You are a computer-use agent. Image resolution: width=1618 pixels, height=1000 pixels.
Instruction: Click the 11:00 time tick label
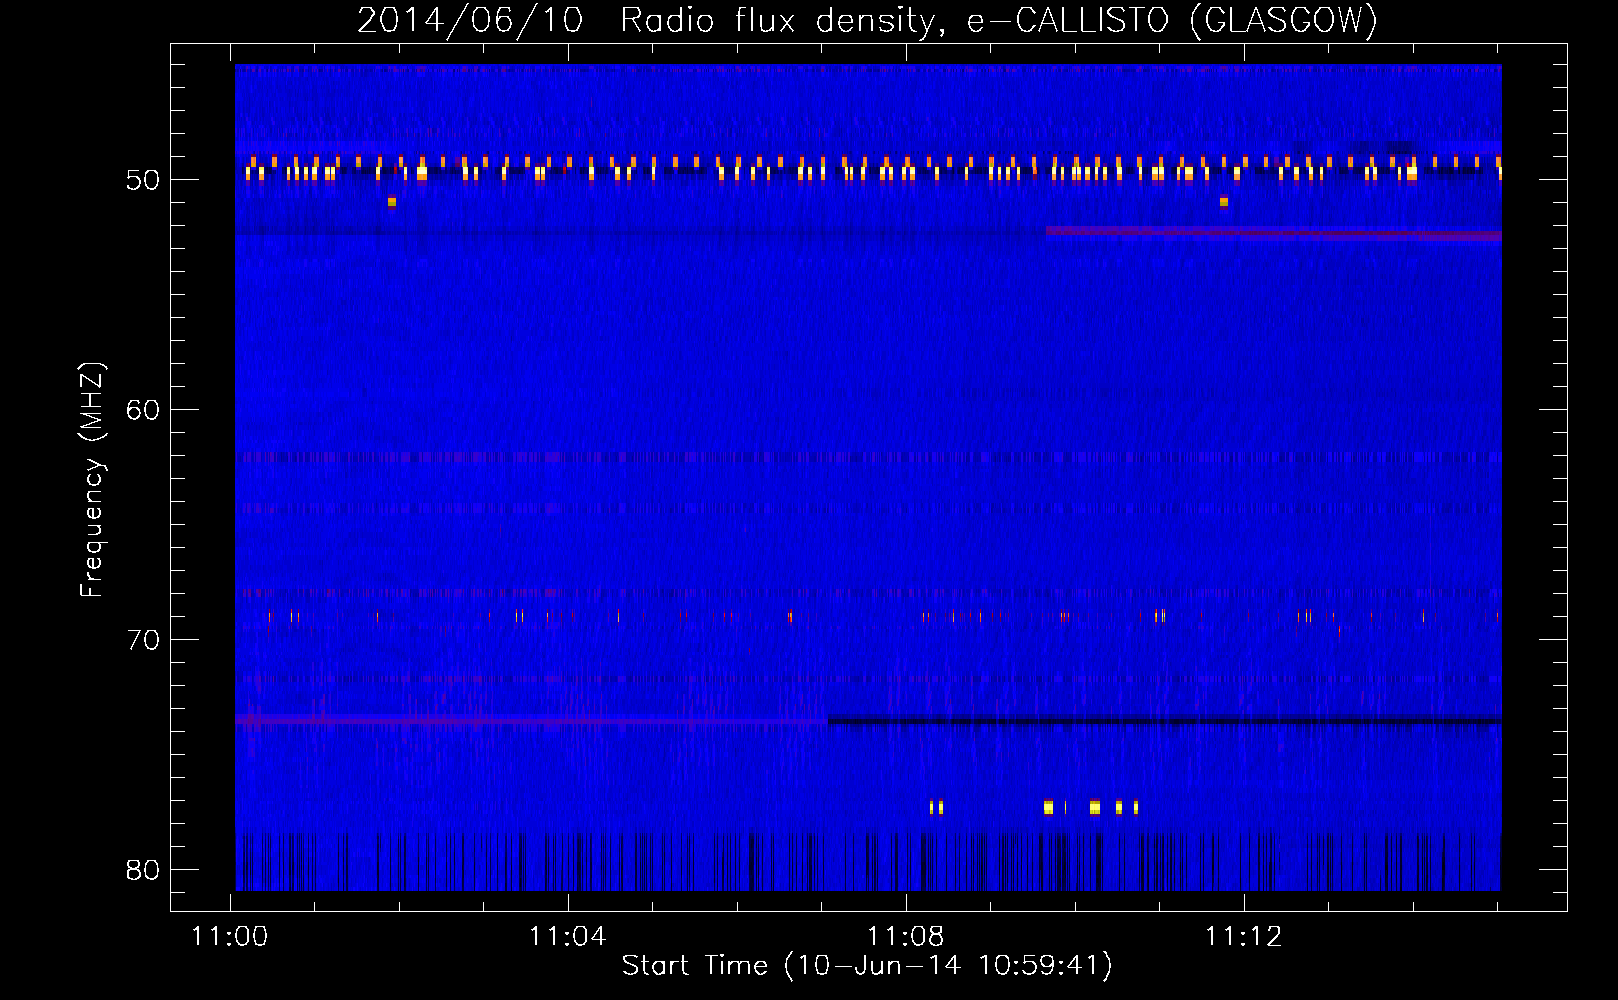[230, 936]
